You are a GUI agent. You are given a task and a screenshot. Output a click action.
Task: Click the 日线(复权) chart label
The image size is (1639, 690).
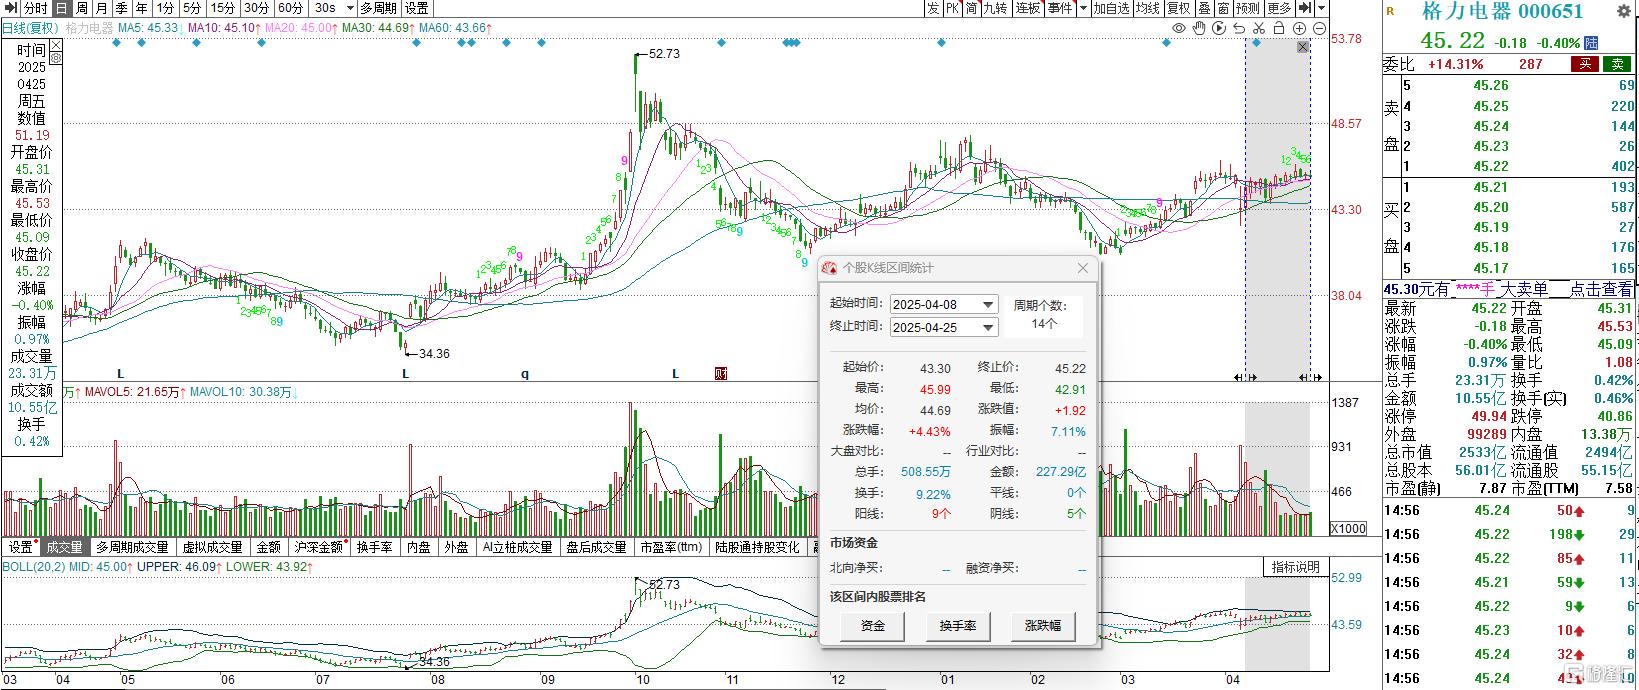tap(31, 28)
